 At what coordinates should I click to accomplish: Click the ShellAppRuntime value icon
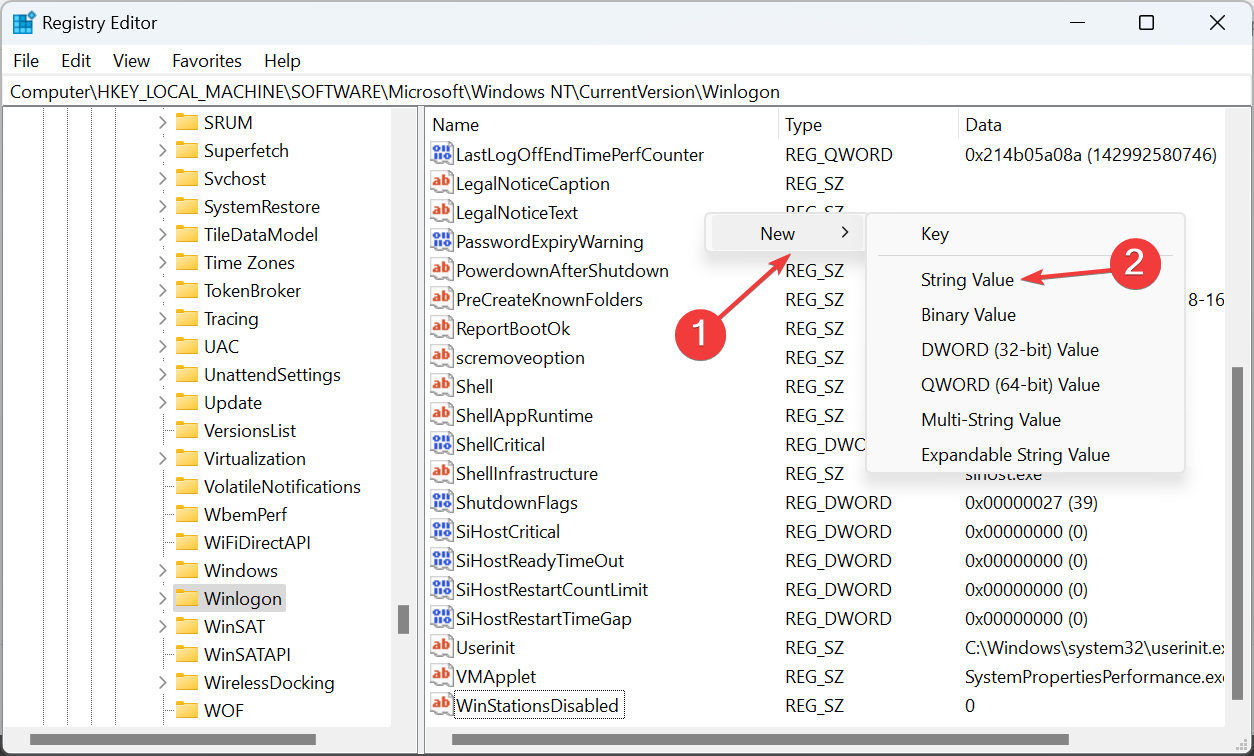click(441, 415)
